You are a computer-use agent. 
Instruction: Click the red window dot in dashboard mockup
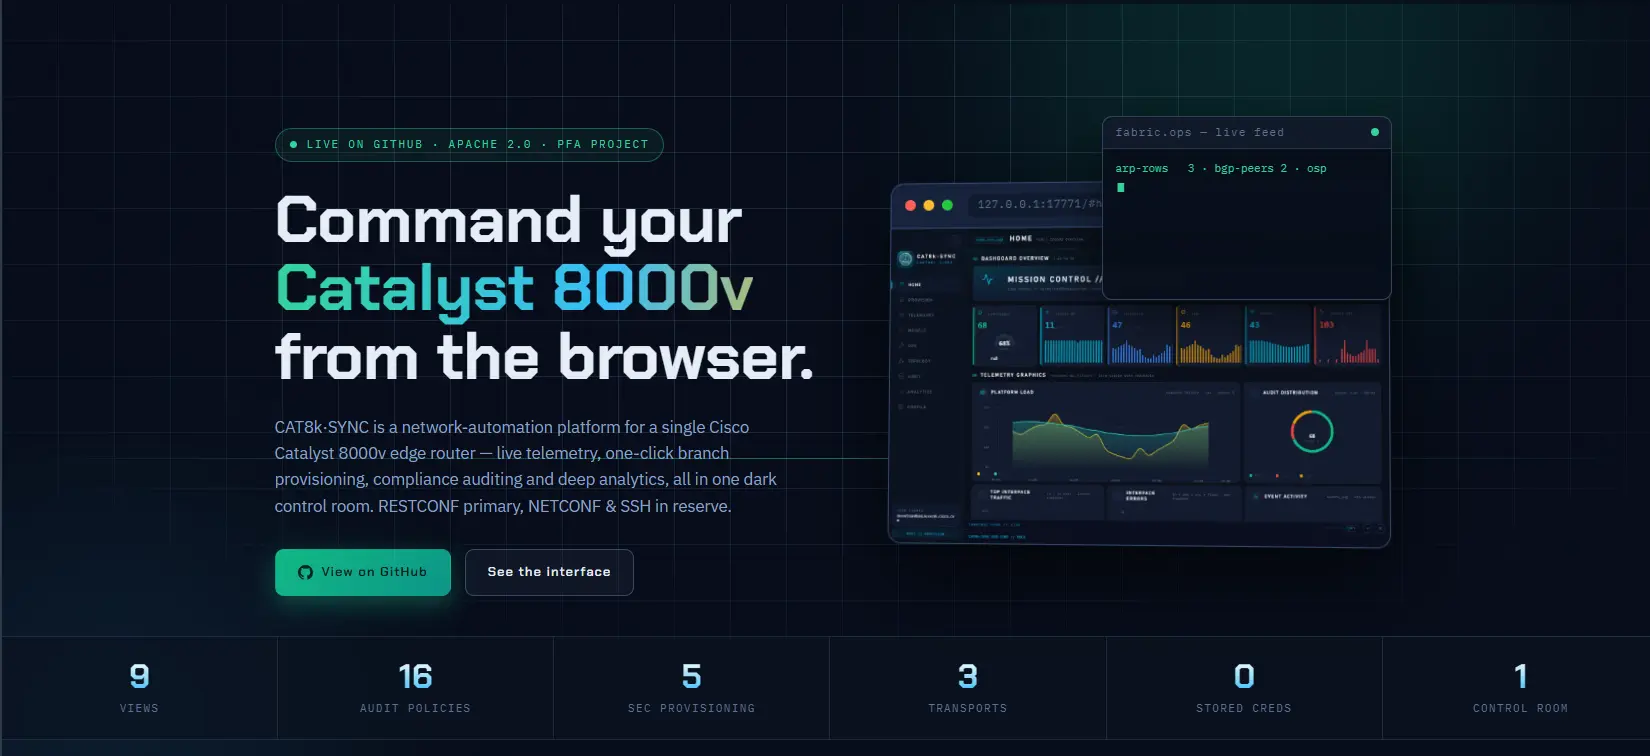(x=910, y=205)
